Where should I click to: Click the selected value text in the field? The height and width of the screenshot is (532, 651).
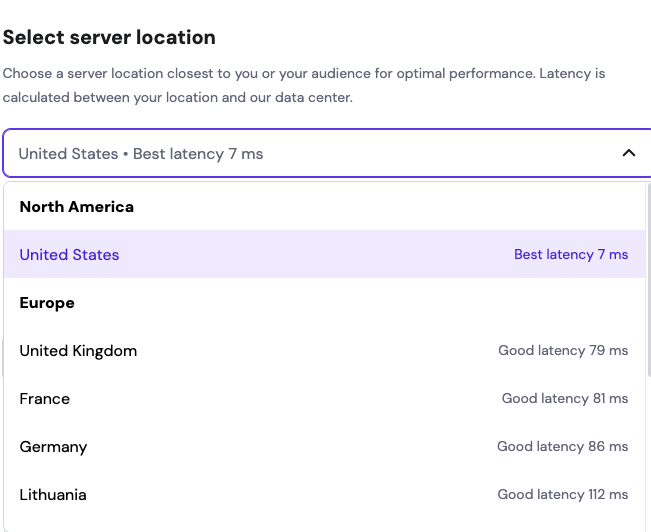click(141, 154)
